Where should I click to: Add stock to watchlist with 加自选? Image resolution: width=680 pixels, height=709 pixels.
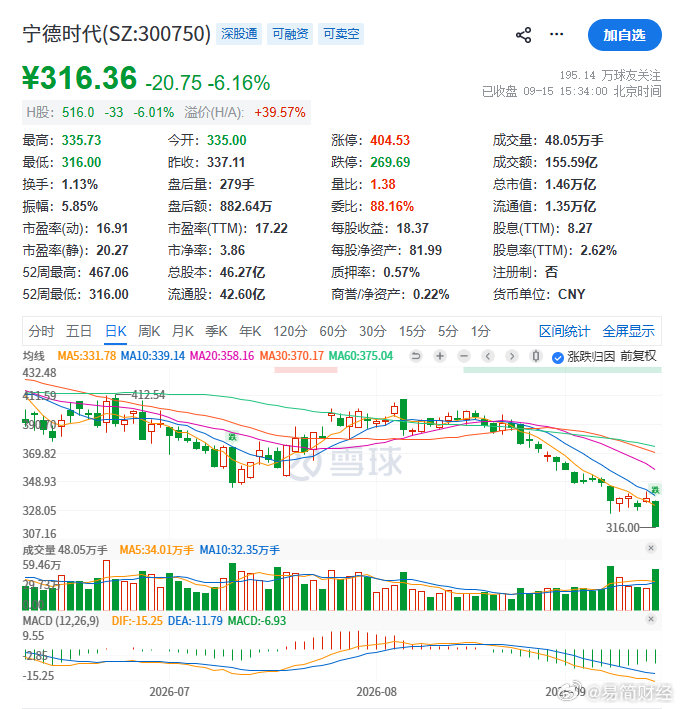(x=624, y=35)
